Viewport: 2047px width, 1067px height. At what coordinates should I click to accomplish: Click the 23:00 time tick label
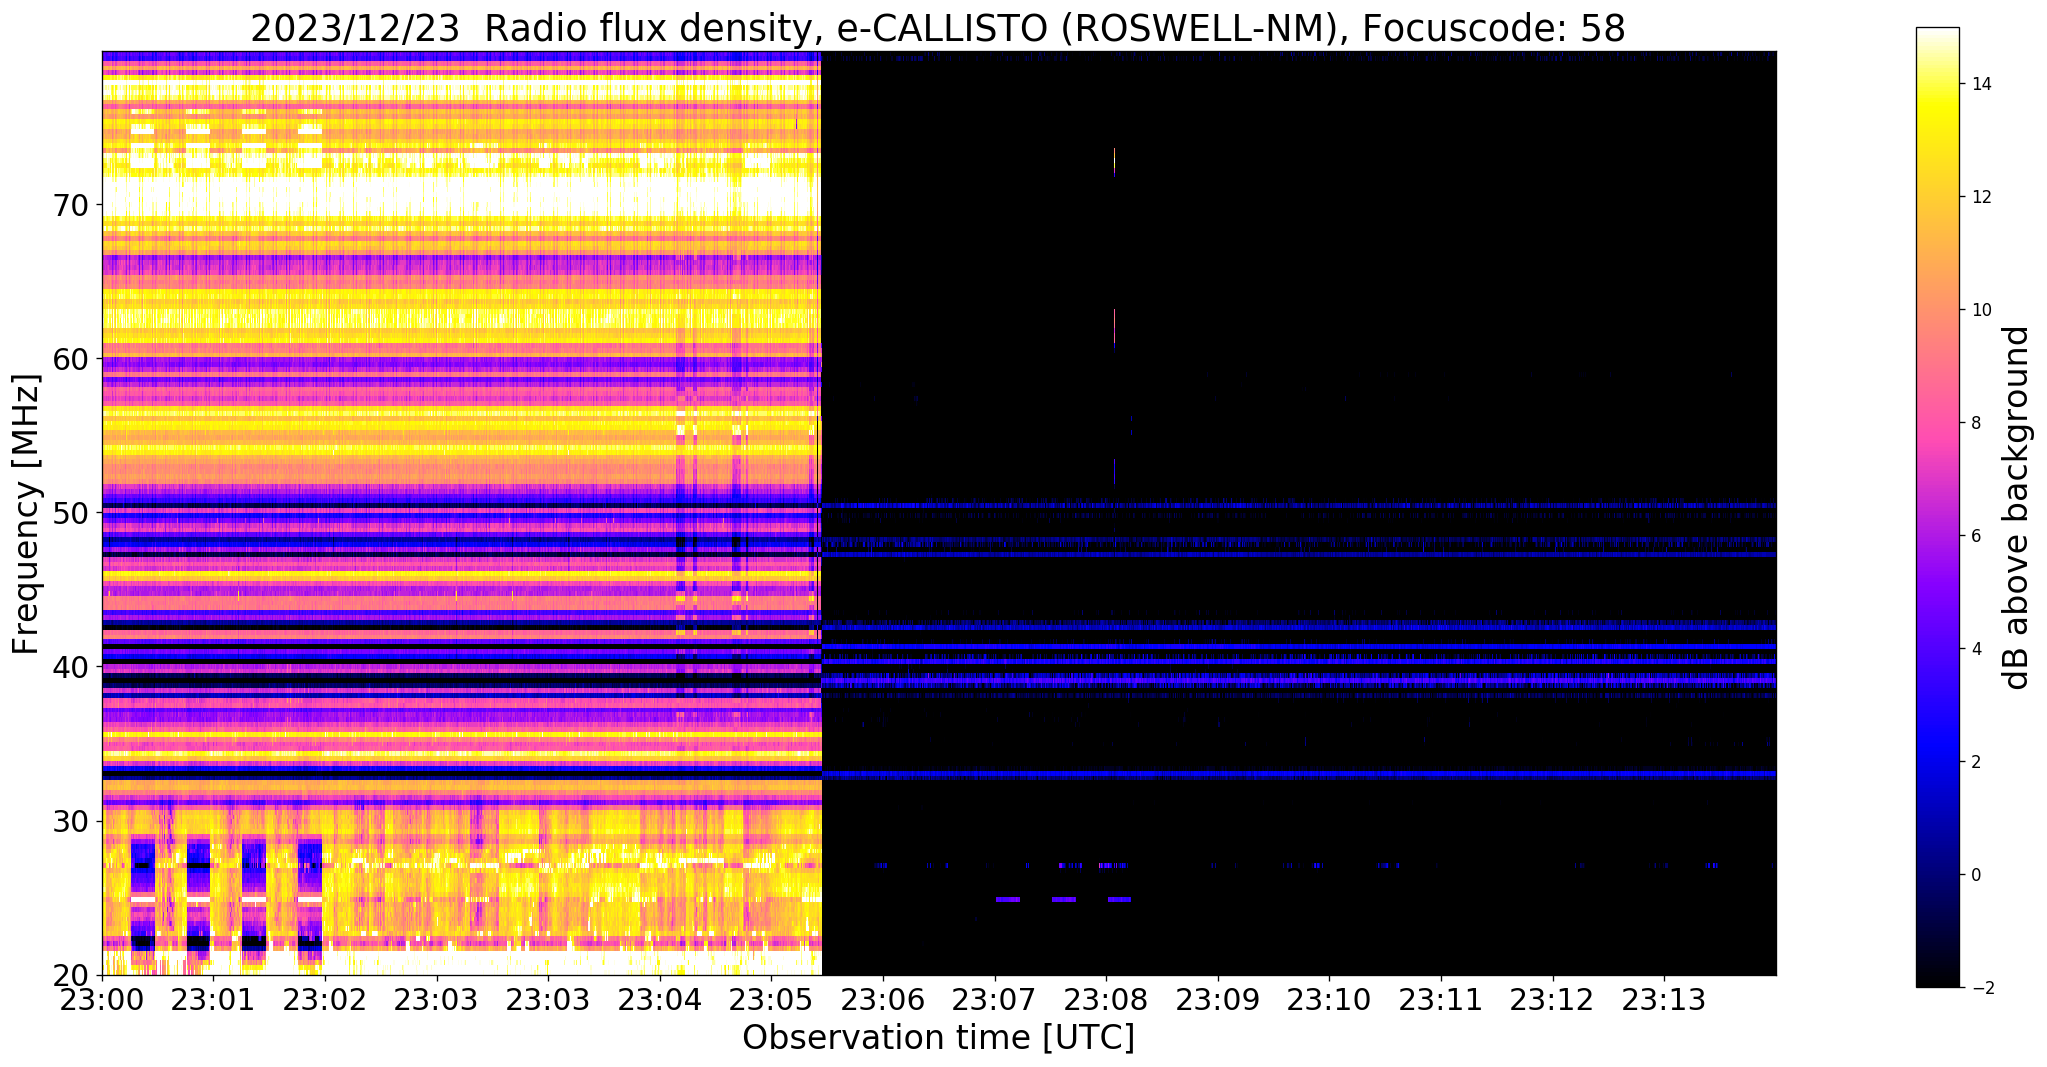coord(102,1000)
